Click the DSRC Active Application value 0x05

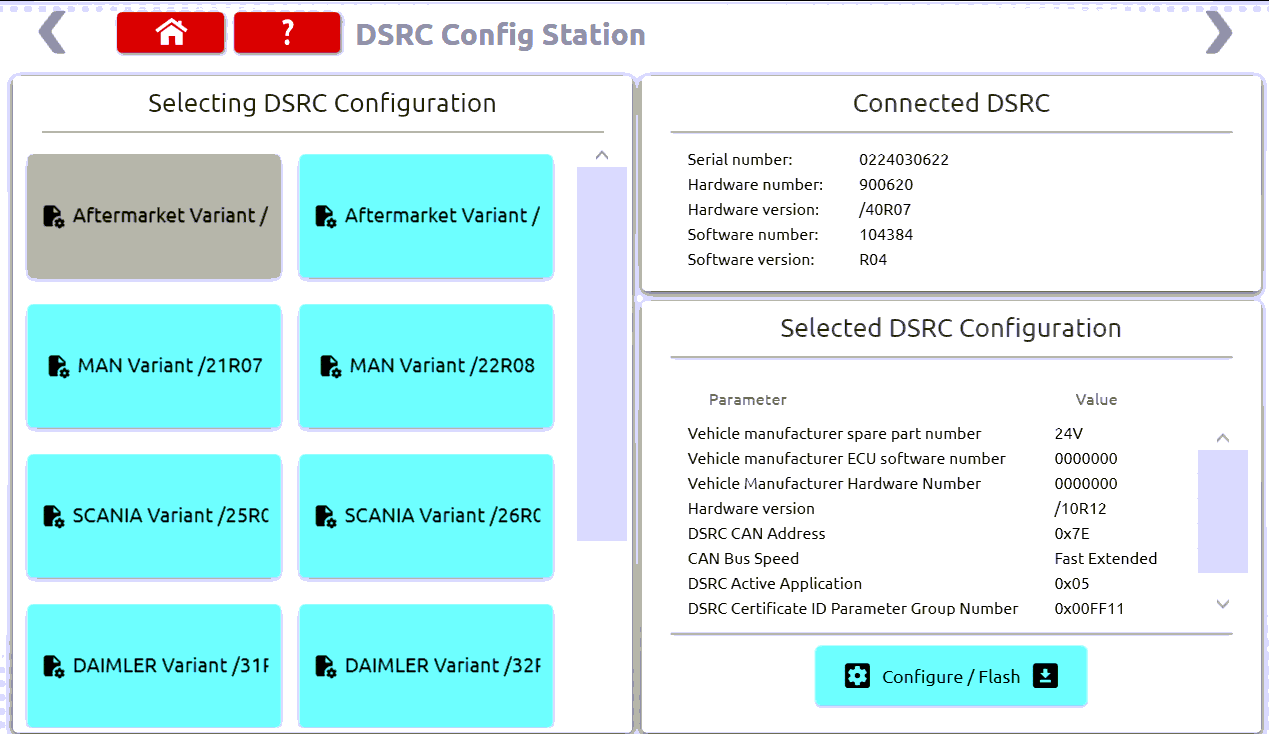pos(1072,584)
